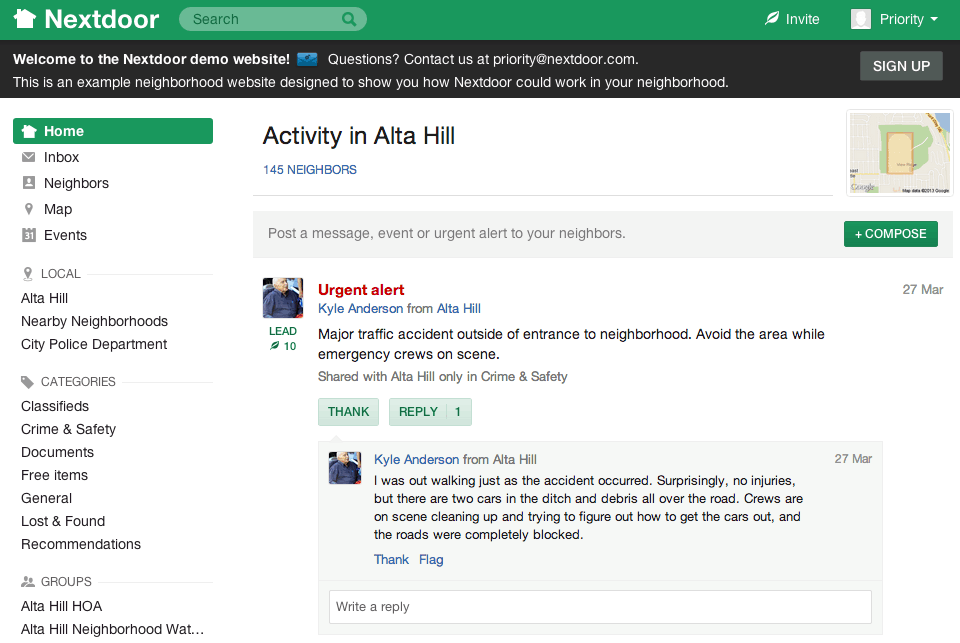The image size is (960, 643).
Task: Click the + COMPOSE button
Action: (890, 234)
